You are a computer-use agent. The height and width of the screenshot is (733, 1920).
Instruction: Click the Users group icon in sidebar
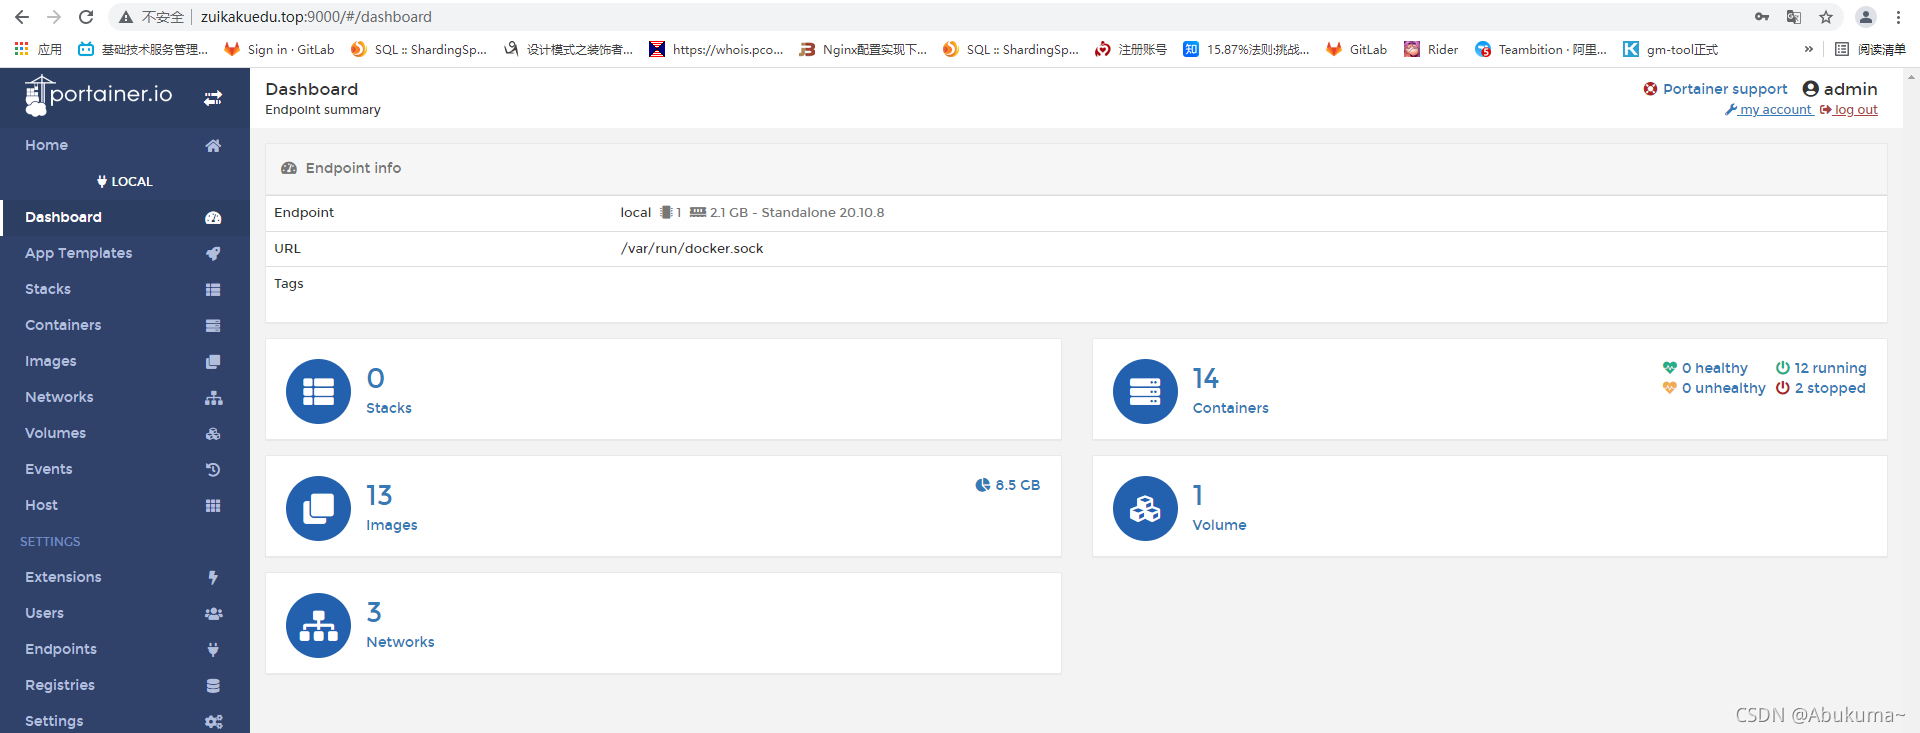[x=213, y=614]
